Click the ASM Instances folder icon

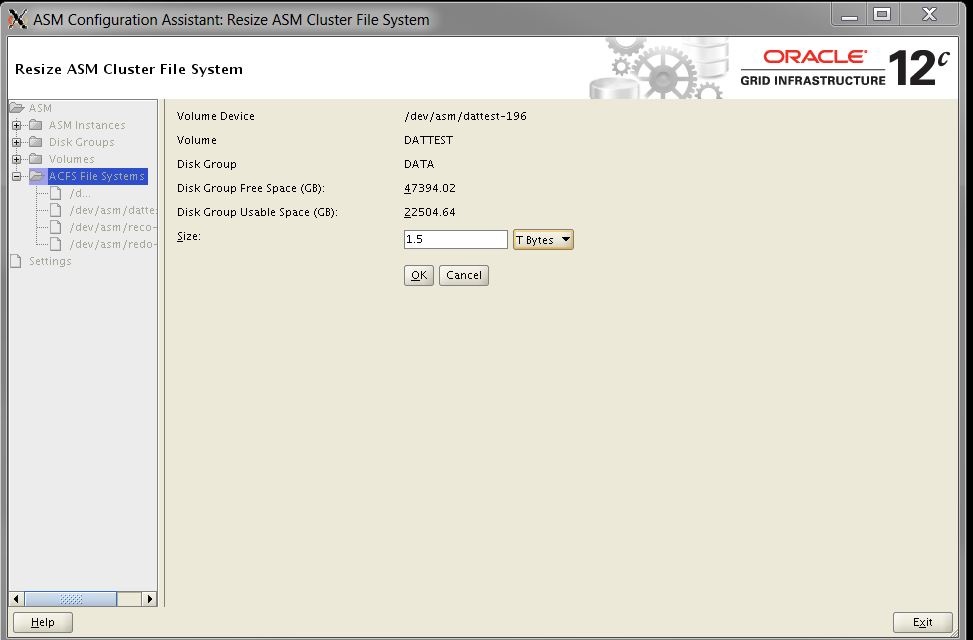(x=36, y=125)
